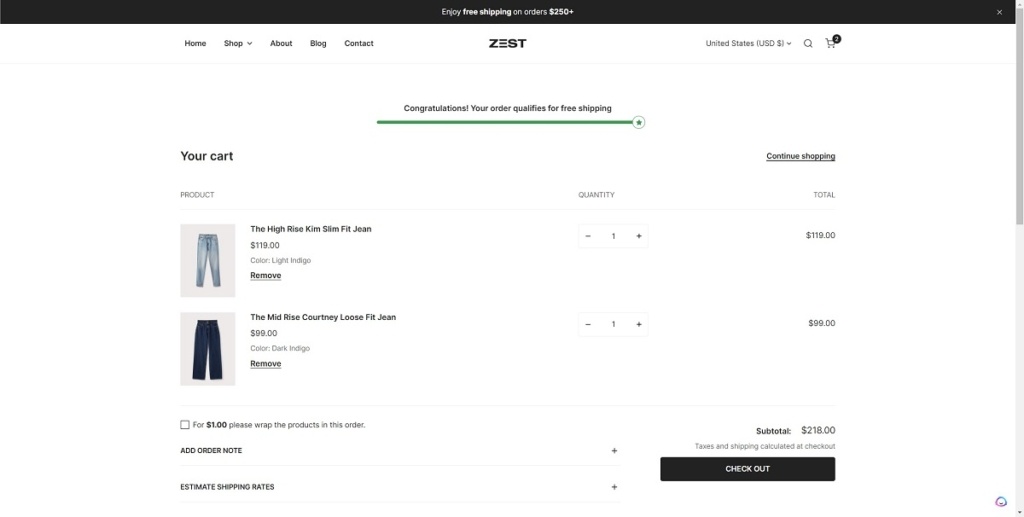This screenshot has height=517, width=1024.
Task: Expand the Shop menu dropdown
Action: [238, 43]
